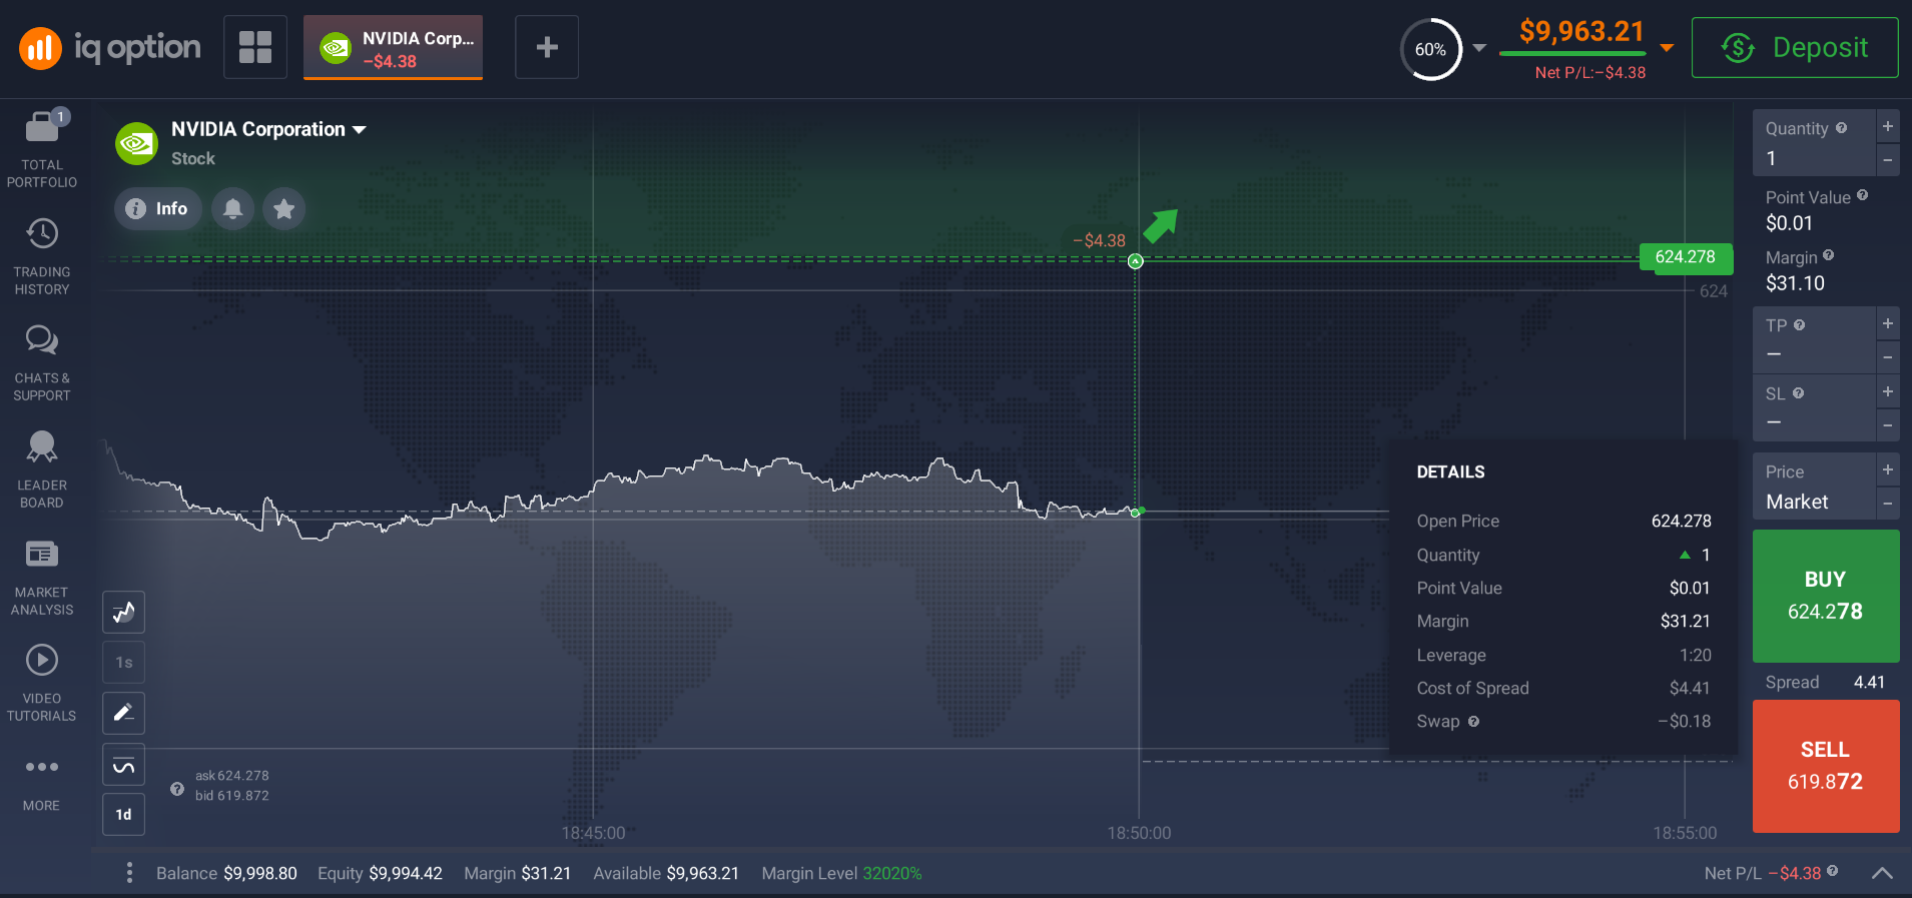The height and width of the screenshot is (898, 1912).
Task: Increase Take Profit with plus
Action: [1887, 323]
